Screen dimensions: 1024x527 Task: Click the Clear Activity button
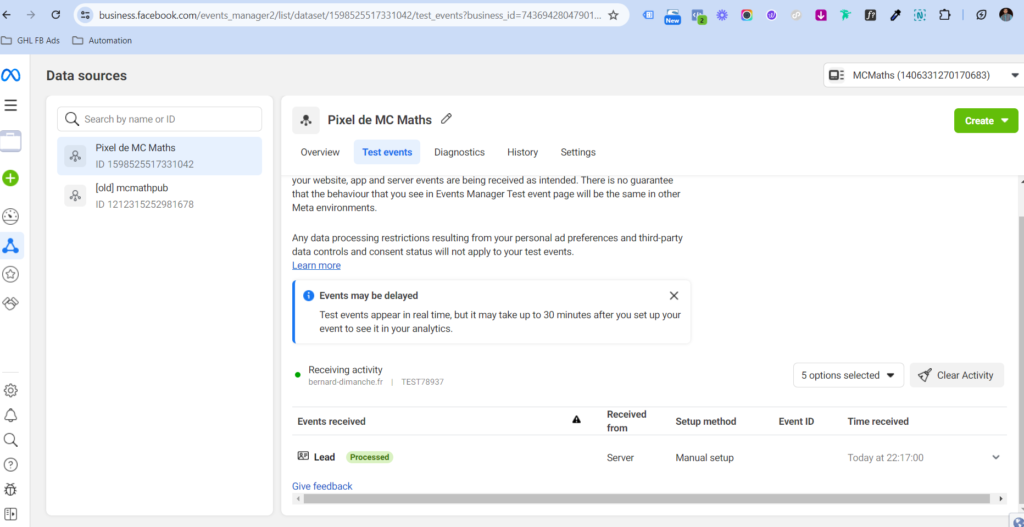pyautogui.click(x=957, y=375)
